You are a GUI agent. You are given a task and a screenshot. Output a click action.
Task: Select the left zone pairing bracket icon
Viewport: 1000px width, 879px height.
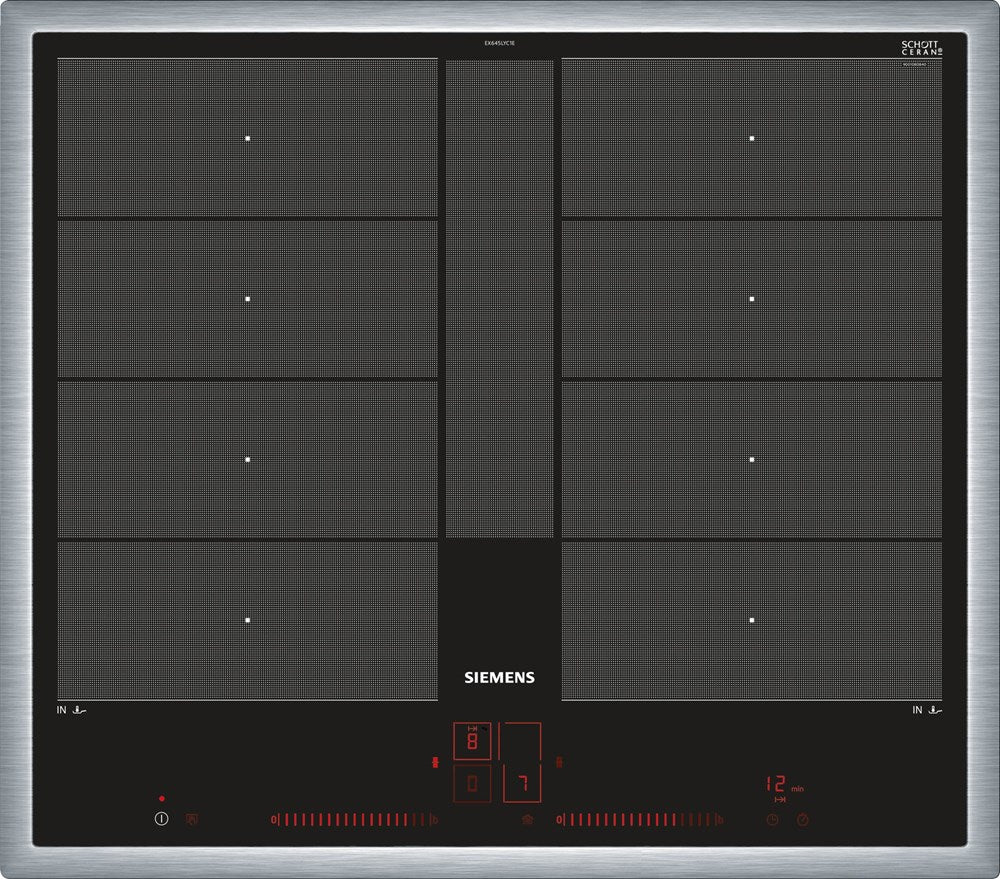(436, 762)
